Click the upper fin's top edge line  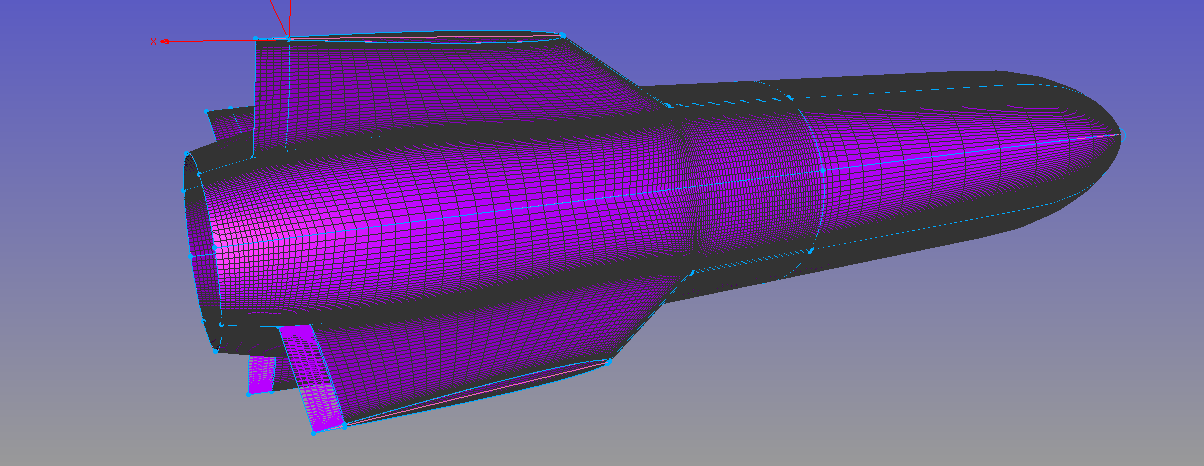pyautogui.click(x=420, y=40)
